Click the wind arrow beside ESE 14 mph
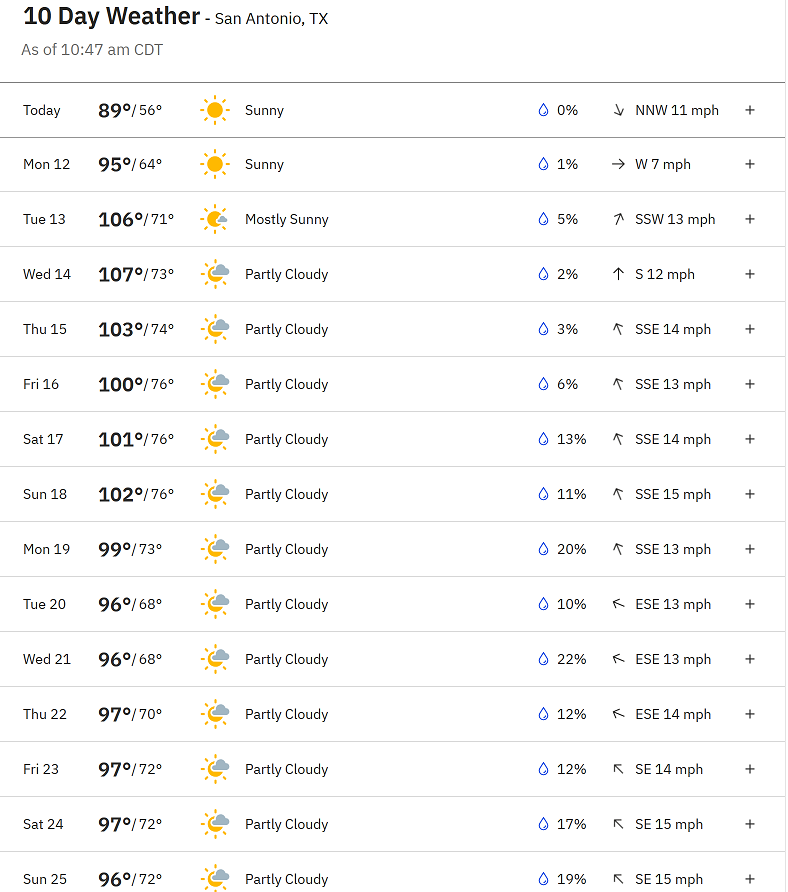The width and height of the screenshot is (788, 892). 618,715
